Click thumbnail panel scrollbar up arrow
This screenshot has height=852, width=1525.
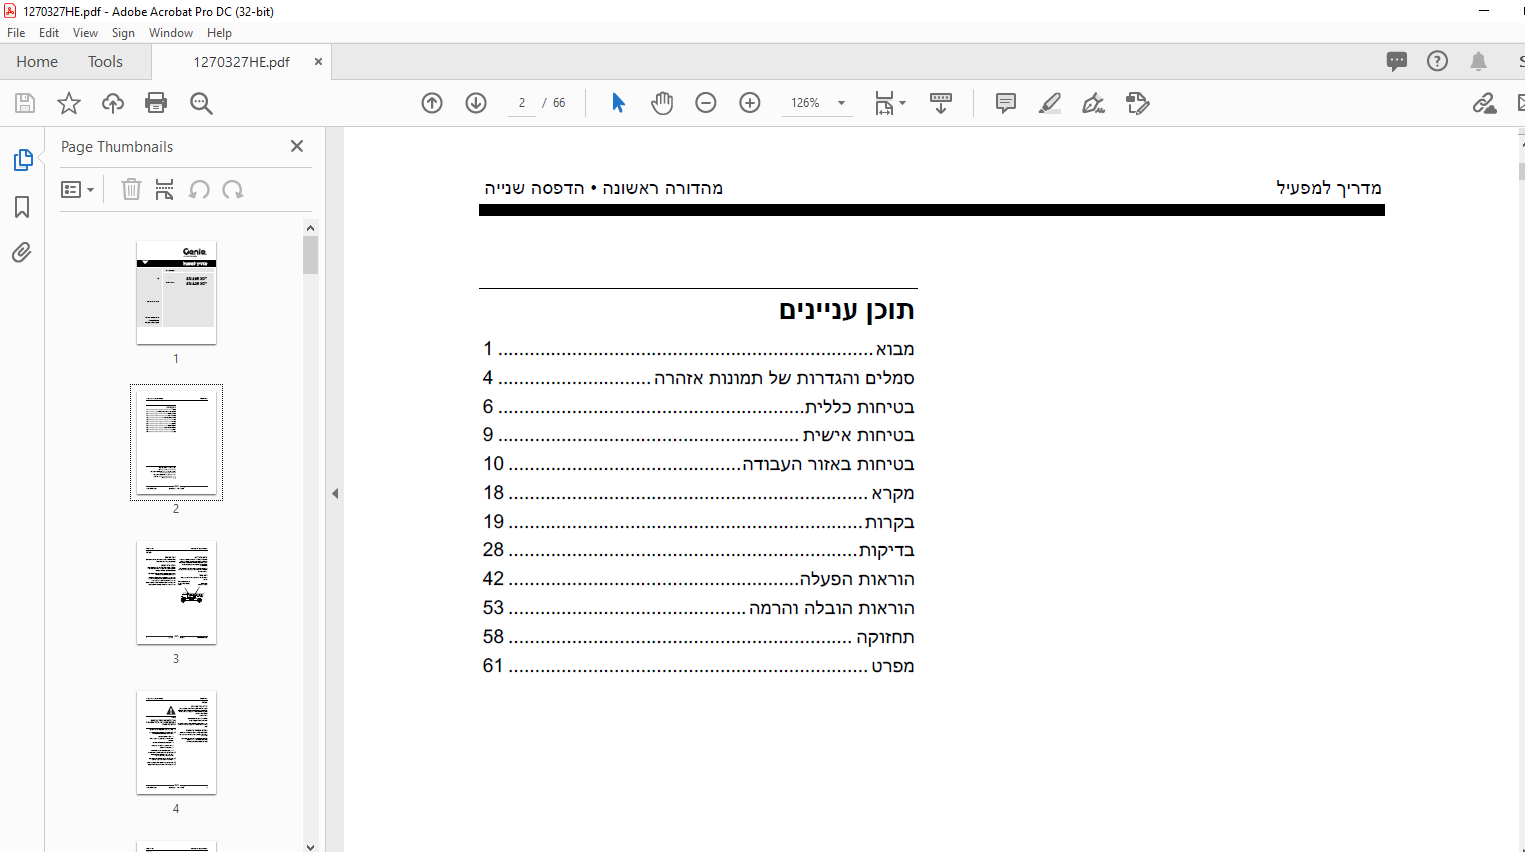click(x=310, y=228)
